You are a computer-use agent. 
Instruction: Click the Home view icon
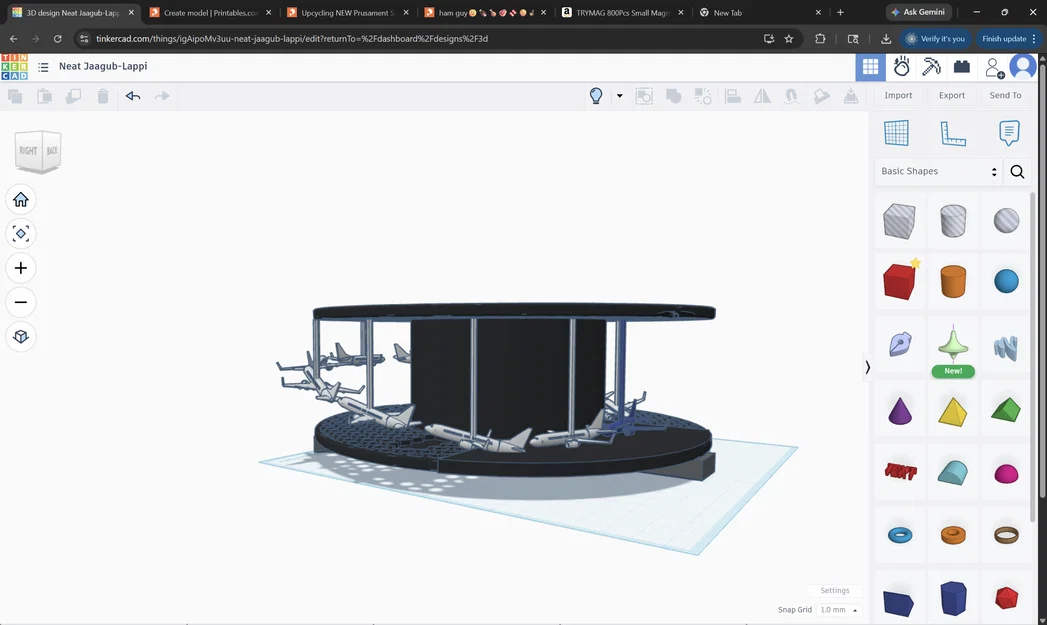point(20,199)
